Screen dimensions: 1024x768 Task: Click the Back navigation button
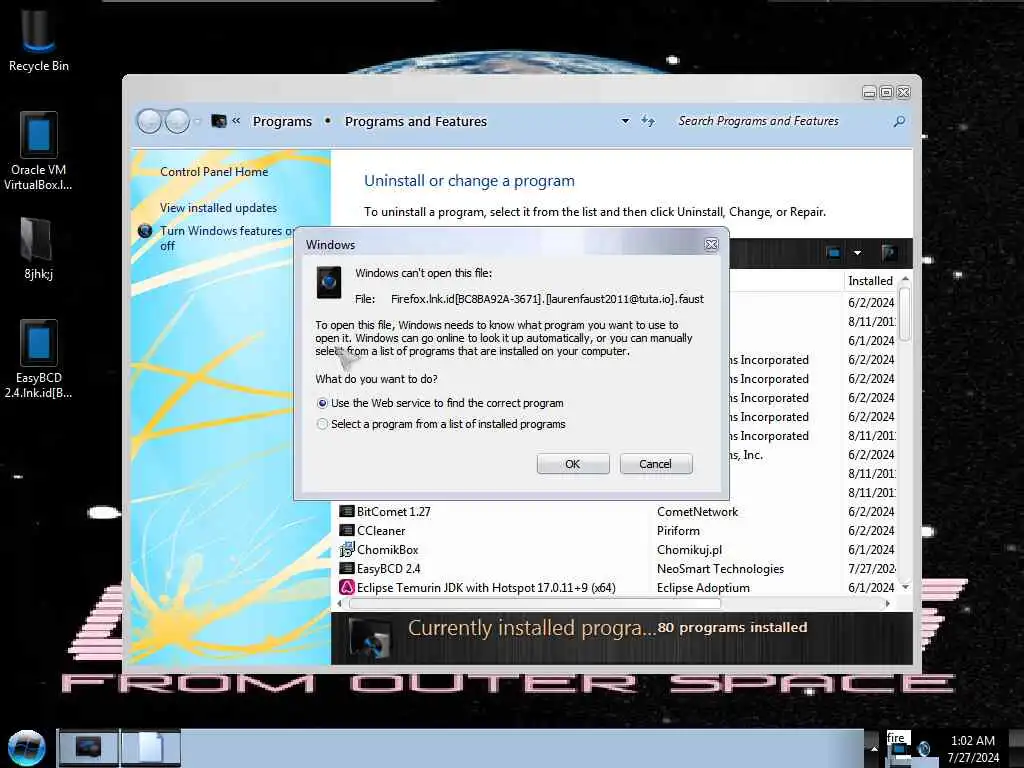(150, 121)
